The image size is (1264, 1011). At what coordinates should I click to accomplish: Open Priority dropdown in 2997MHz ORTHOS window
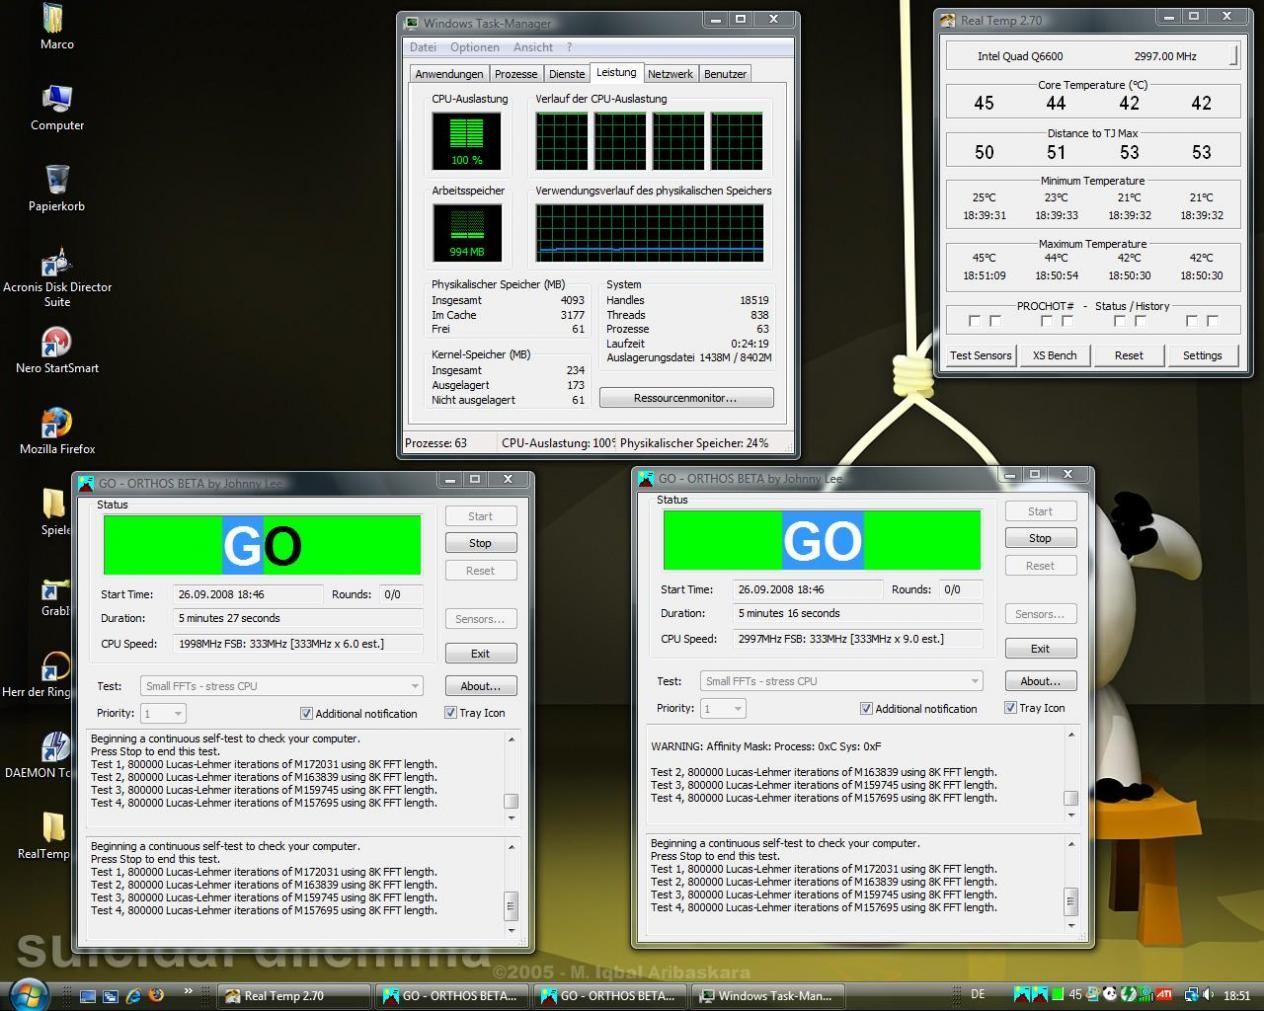(723, 708)
